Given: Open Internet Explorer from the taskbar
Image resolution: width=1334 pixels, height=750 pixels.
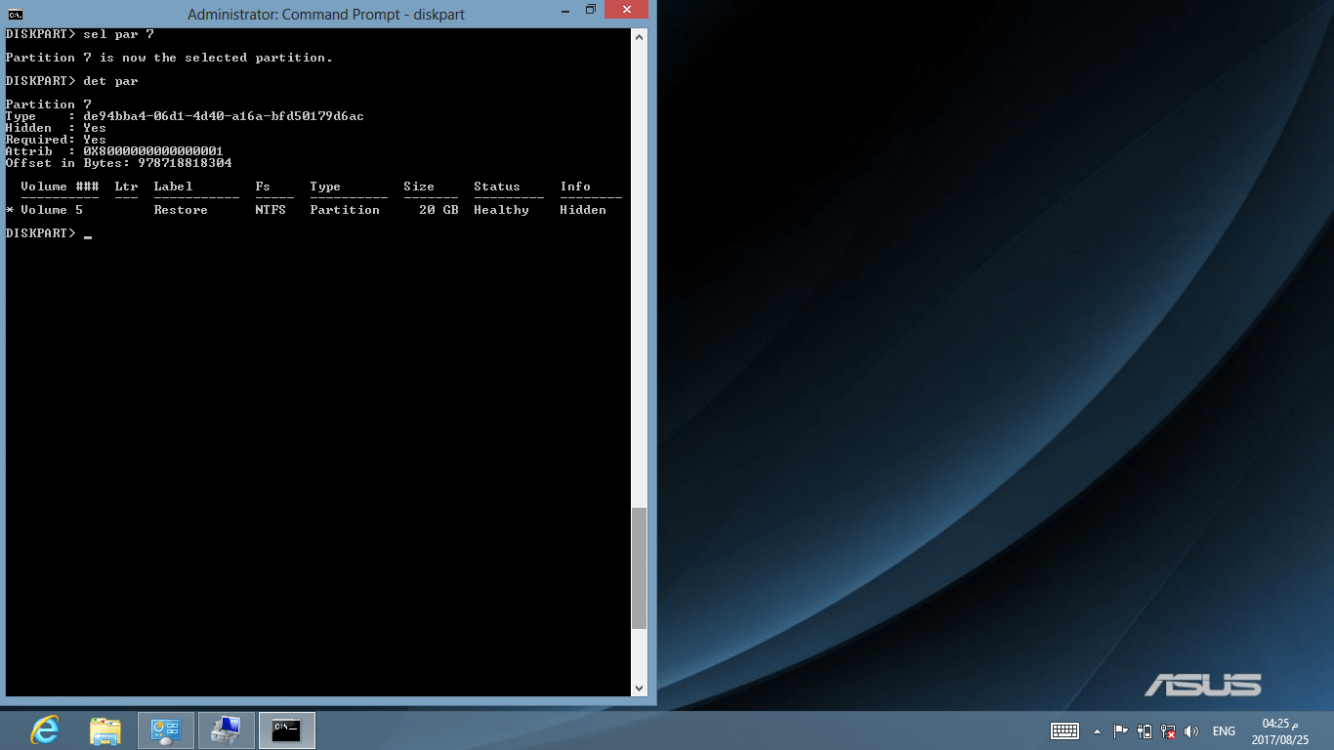Looking at the screenshot, I should [x=45, y=731].
